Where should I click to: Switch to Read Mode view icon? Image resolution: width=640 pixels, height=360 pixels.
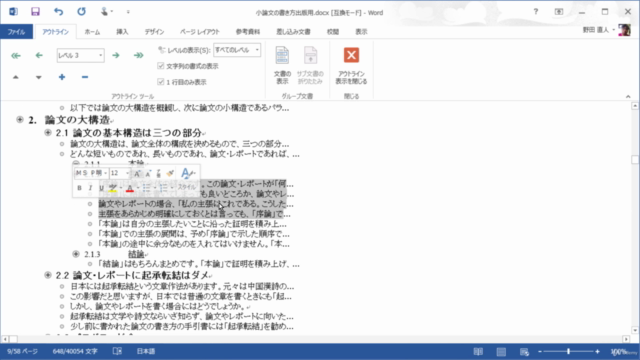pos(478,351)
